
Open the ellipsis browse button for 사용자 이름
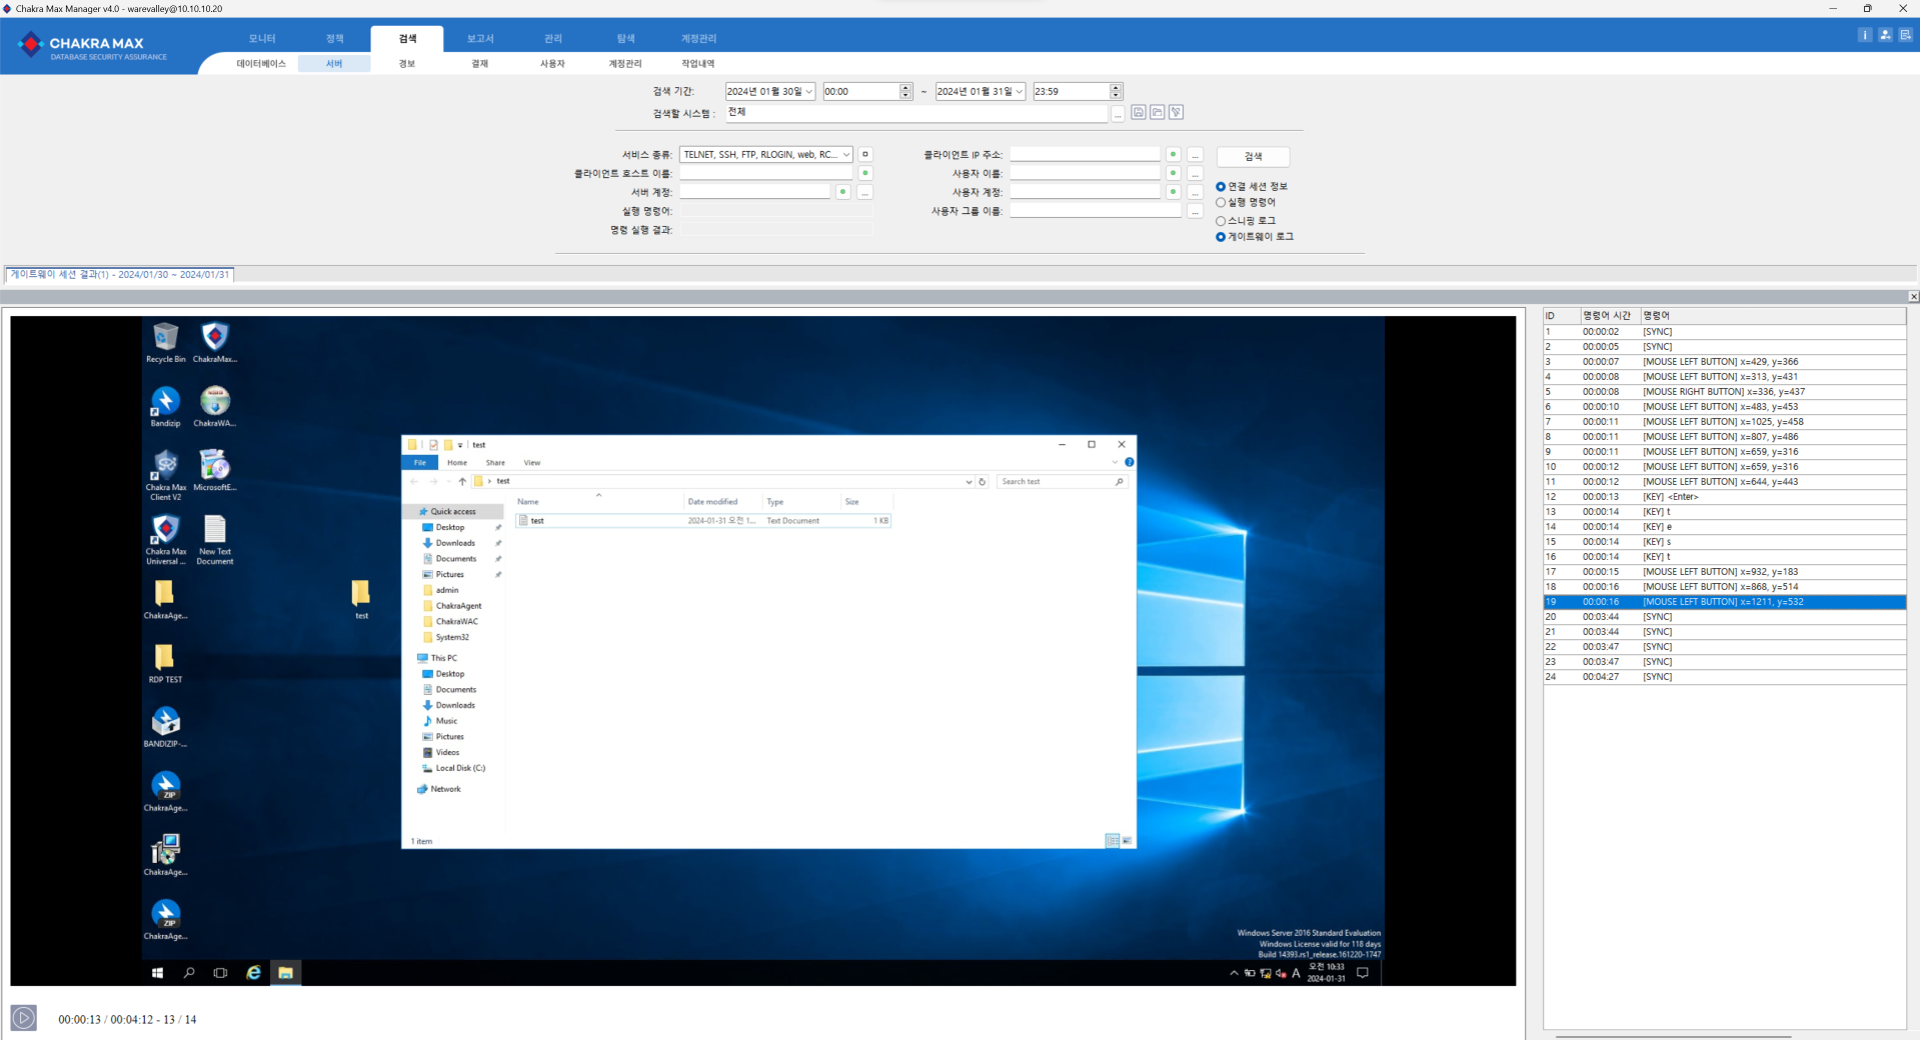[x=1195, y=174]
